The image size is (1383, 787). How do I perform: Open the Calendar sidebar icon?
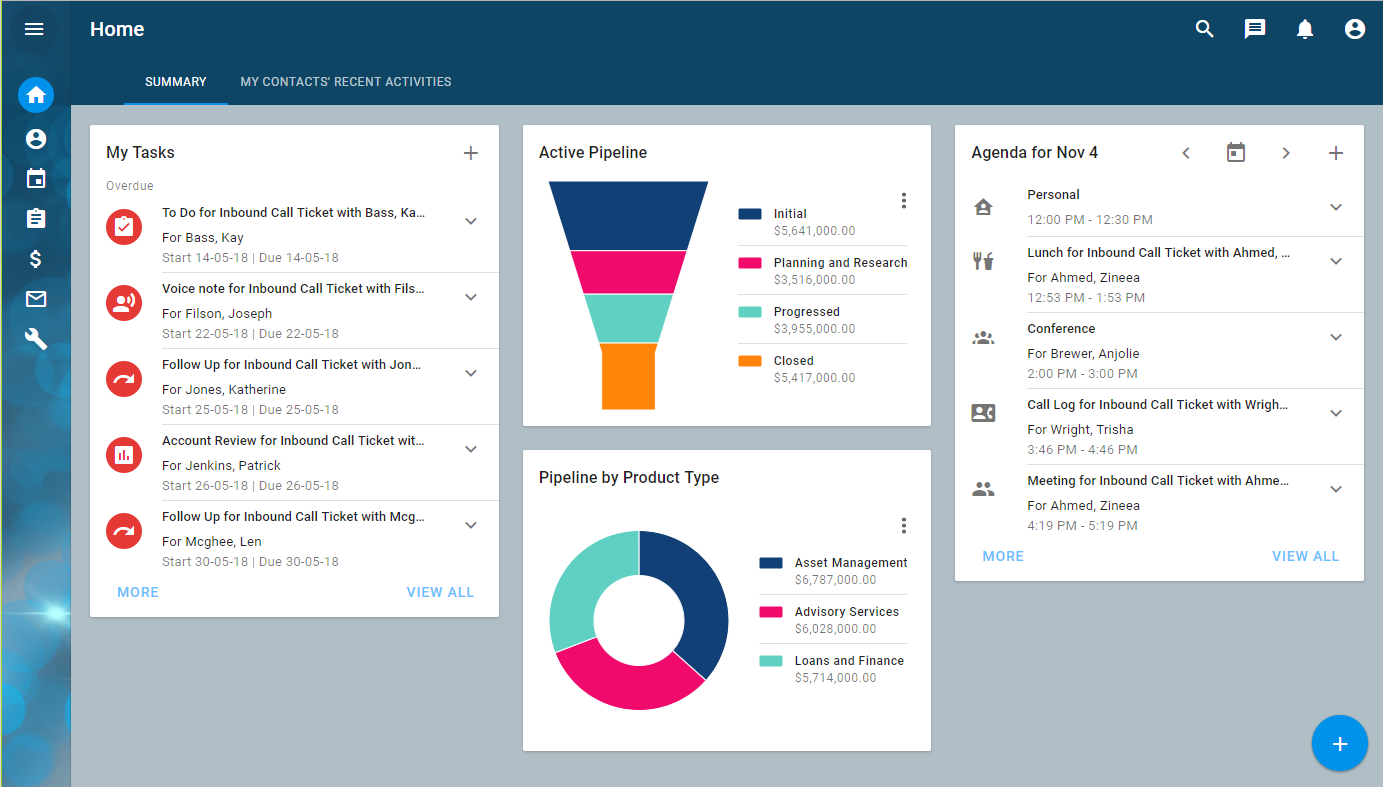tap(36, 179)
